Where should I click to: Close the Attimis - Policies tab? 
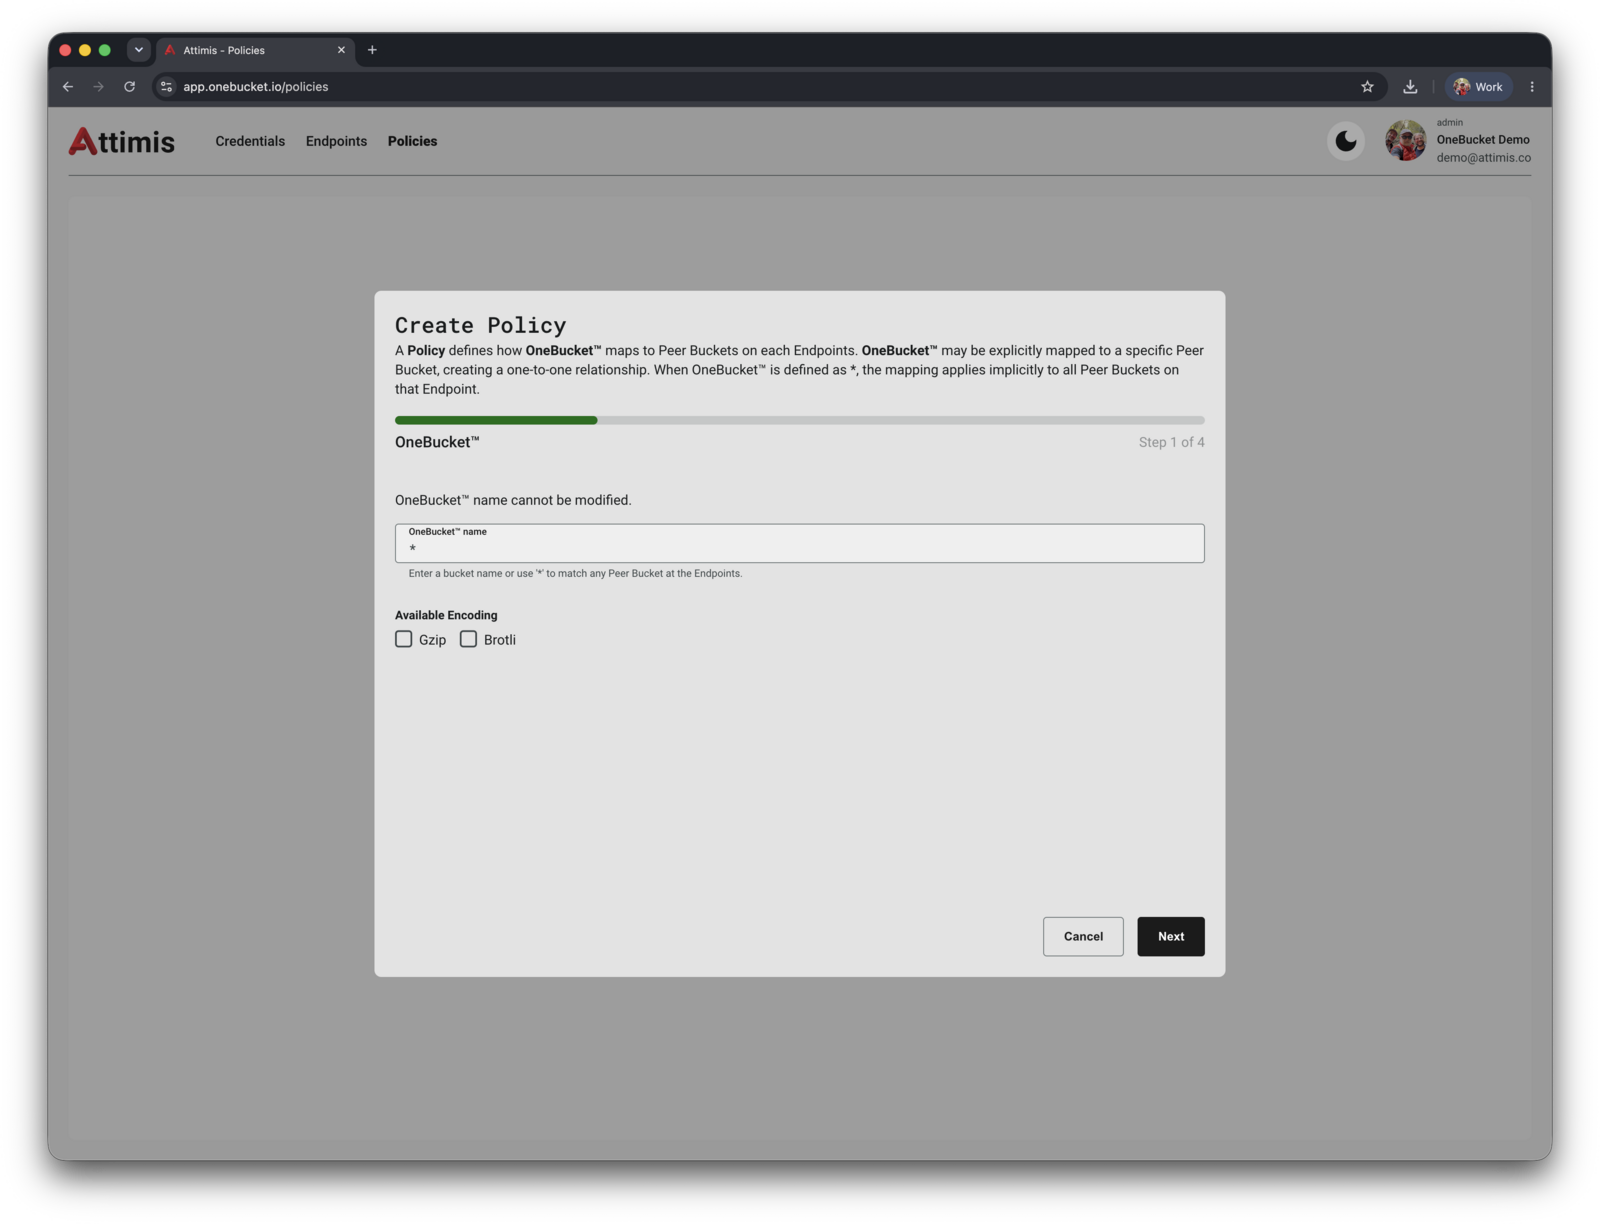point(341,50)
